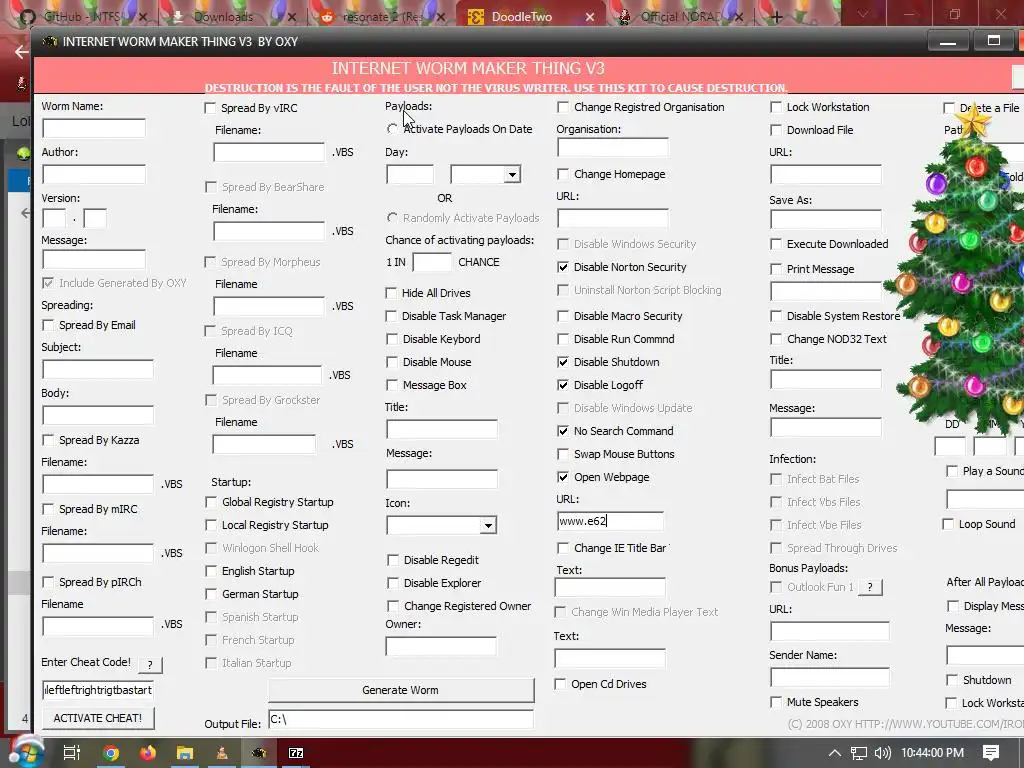Click the question mark beside Outlook Fun 1

[869, 587]
